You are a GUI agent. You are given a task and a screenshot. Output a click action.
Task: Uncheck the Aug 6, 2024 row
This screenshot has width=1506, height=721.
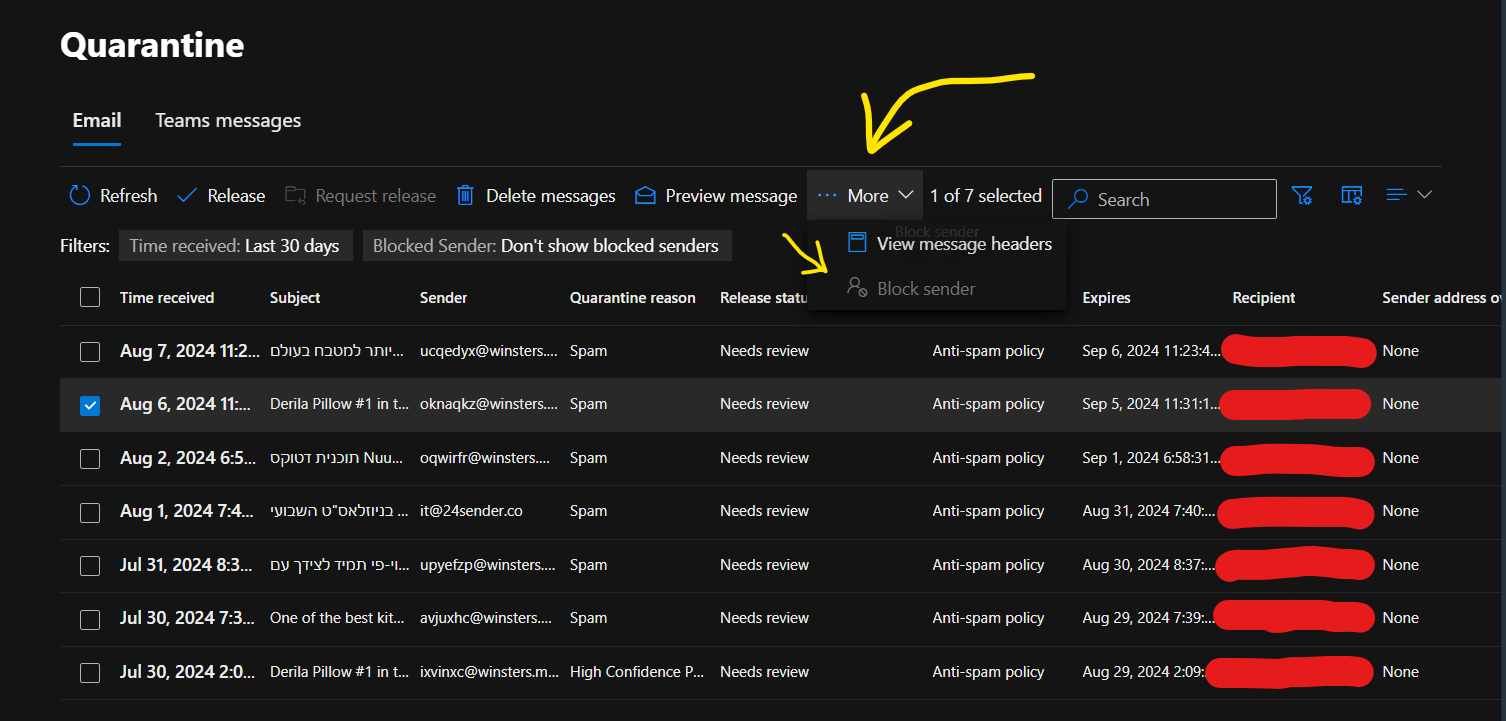point(90,405)
